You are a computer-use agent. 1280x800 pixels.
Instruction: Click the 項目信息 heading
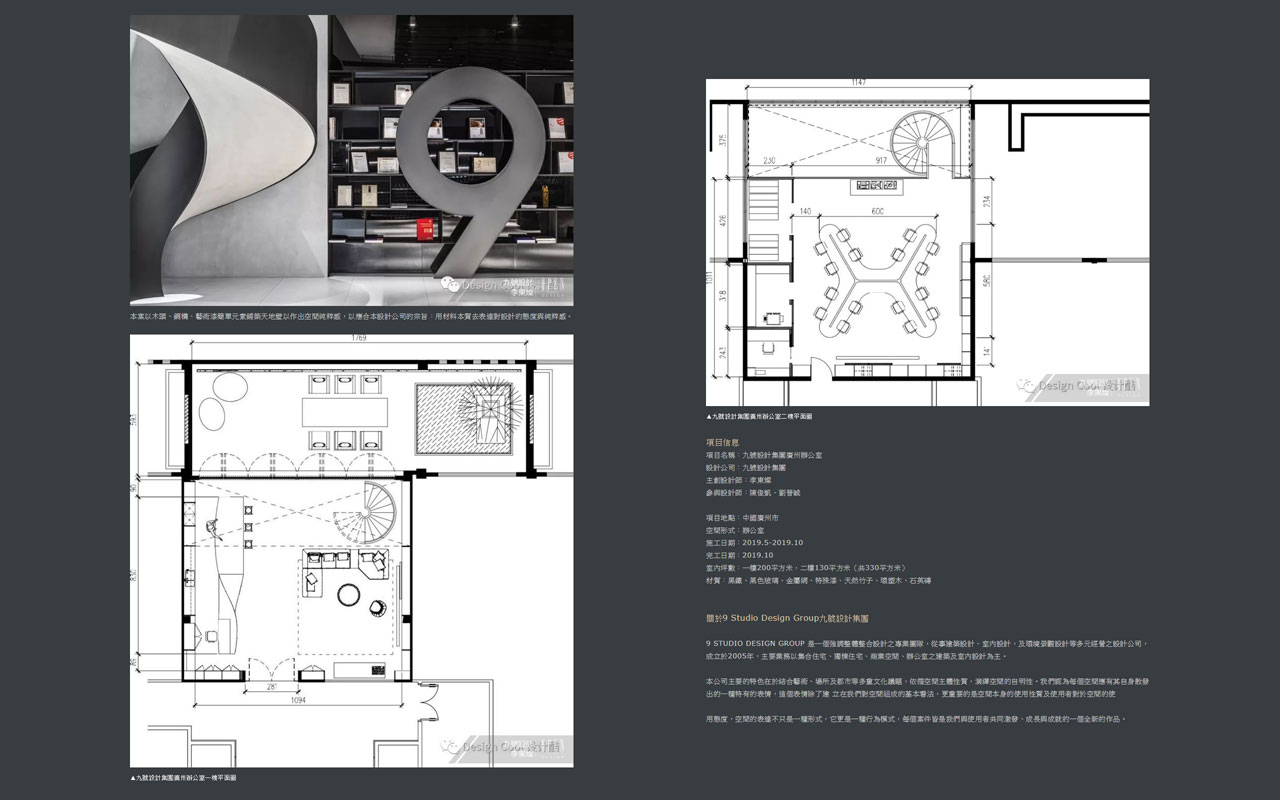(x=722, y=441)
